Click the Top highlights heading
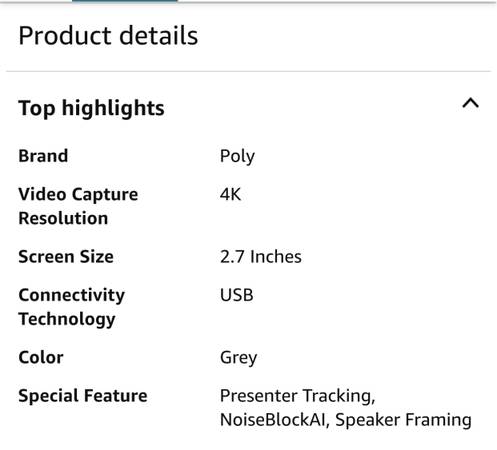The width and height of the screenshot is (497, 450). pos(91,109)
